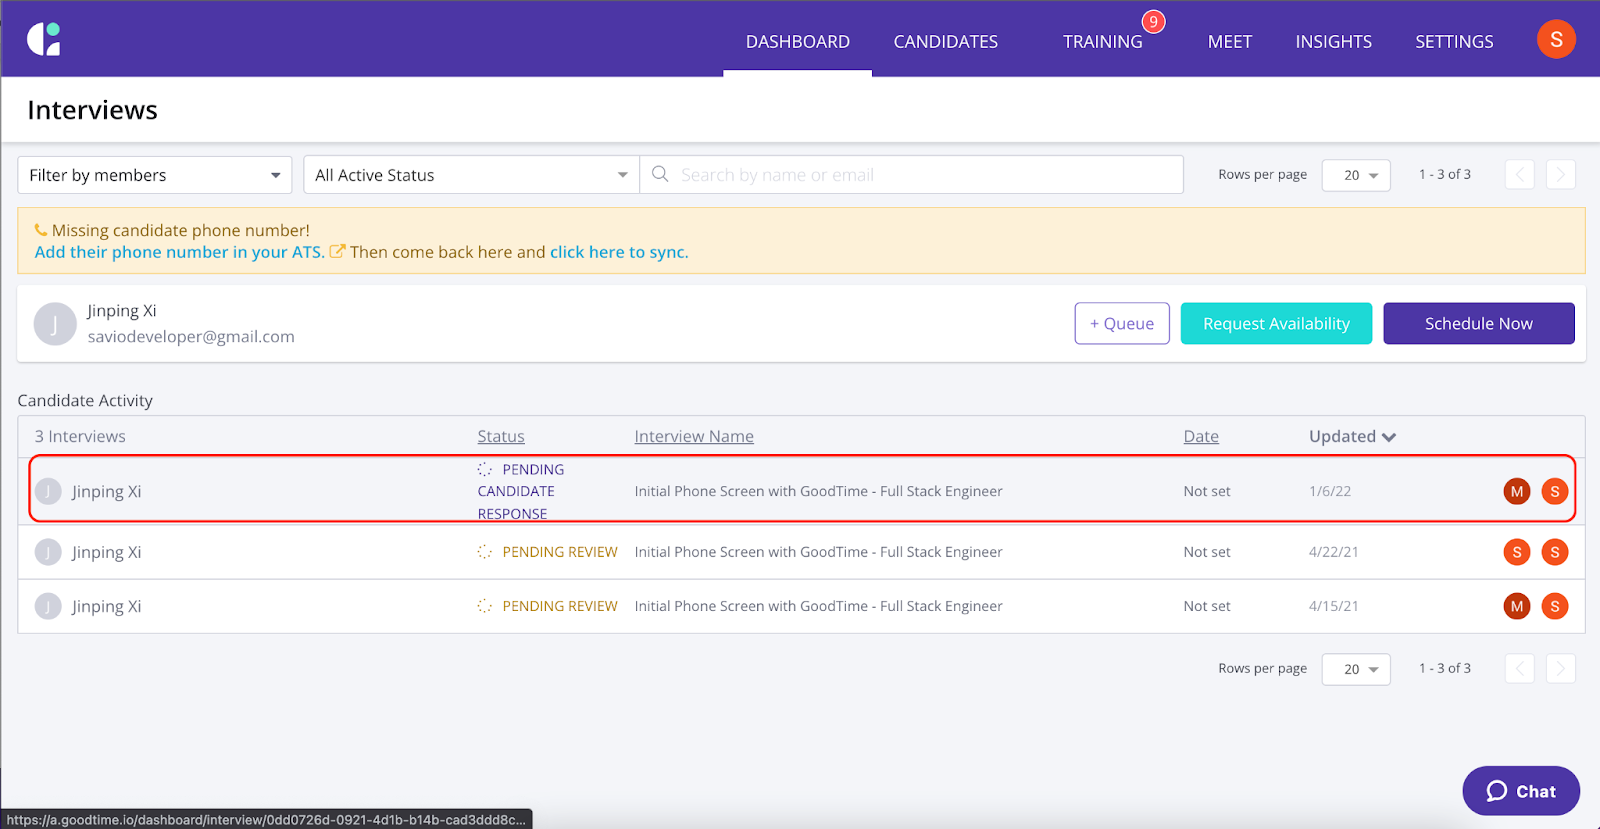Click the M interviewer avatar on 1/6/22 row
Viewport: 1600px width, 829px height.
(1516, 491)
